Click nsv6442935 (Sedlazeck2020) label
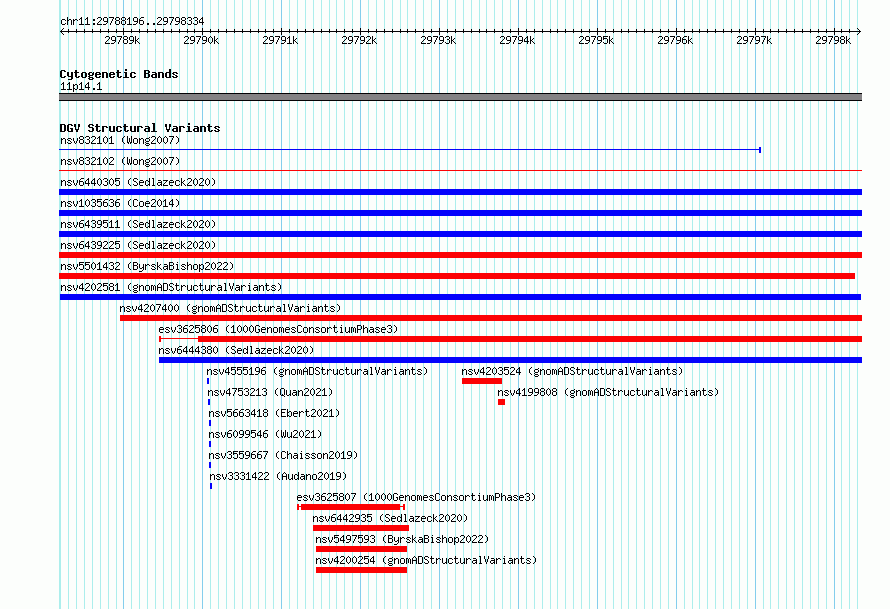Screen dimensions: 890x609 pos(390,518)
